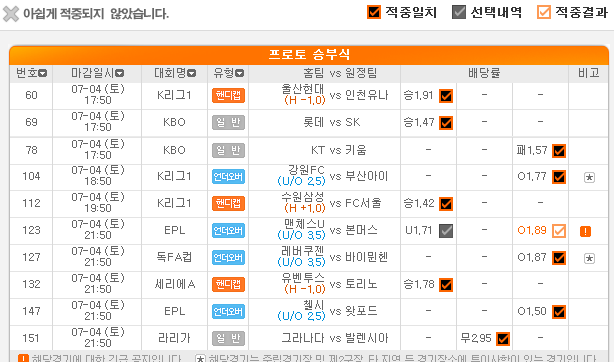Click 홈팀 vs 원정팀 column header
This screenshot has width=614, height=362.
pyautogui.click(x=340, y=73)
